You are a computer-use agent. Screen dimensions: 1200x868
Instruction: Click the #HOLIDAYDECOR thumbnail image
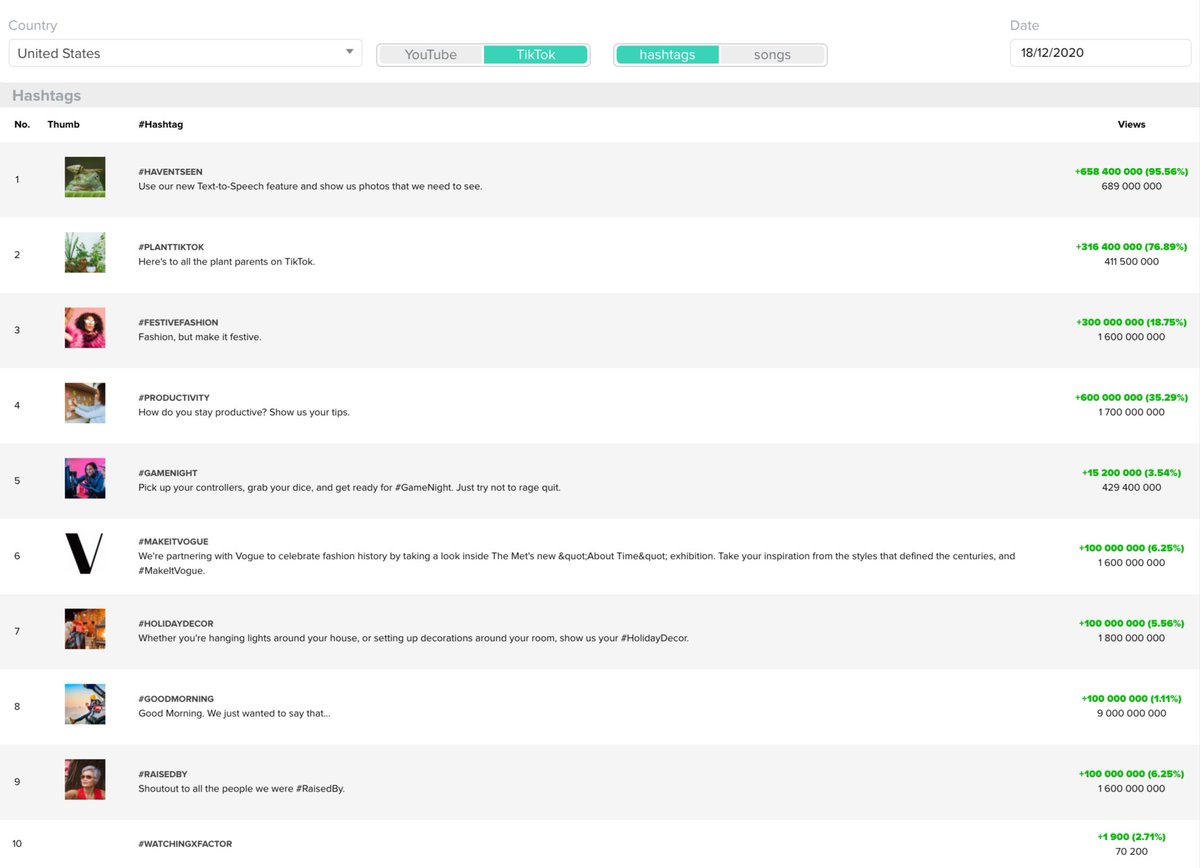click(x=85, y=629)
